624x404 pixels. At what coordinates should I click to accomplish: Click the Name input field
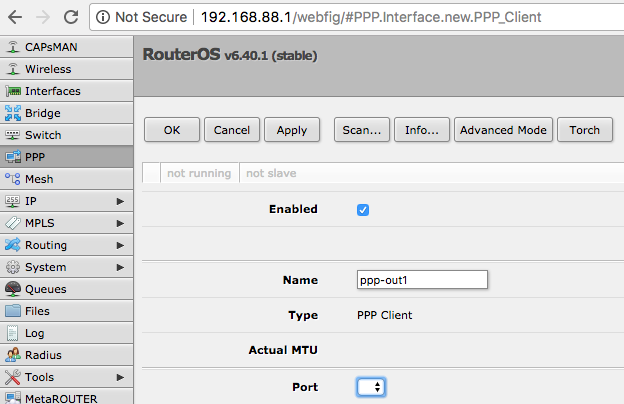(x=422, y=280)
